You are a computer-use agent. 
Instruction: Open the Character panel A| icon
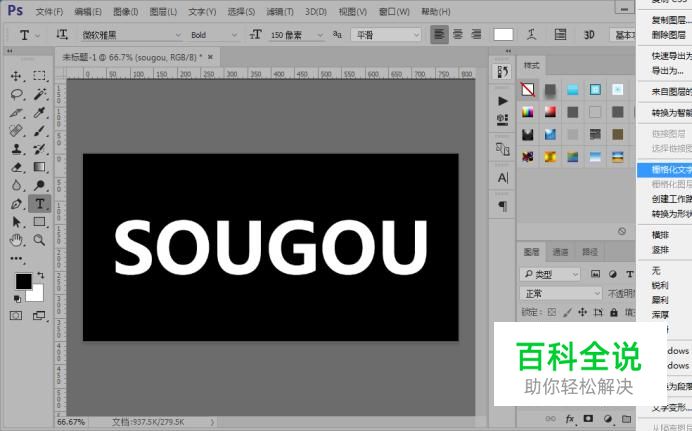pyautogui.click(x=503, y=178)
